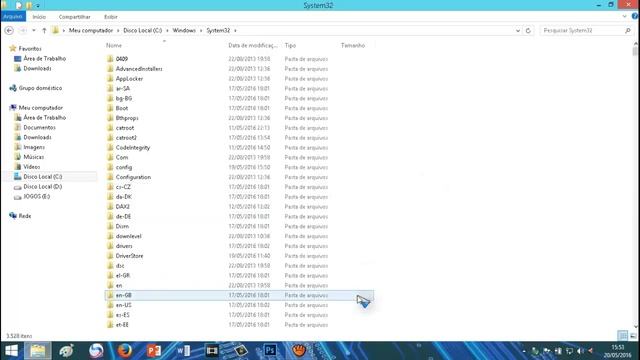
Task: Open the Exibir ribbon tab
Action: click(x=111, y=17)
